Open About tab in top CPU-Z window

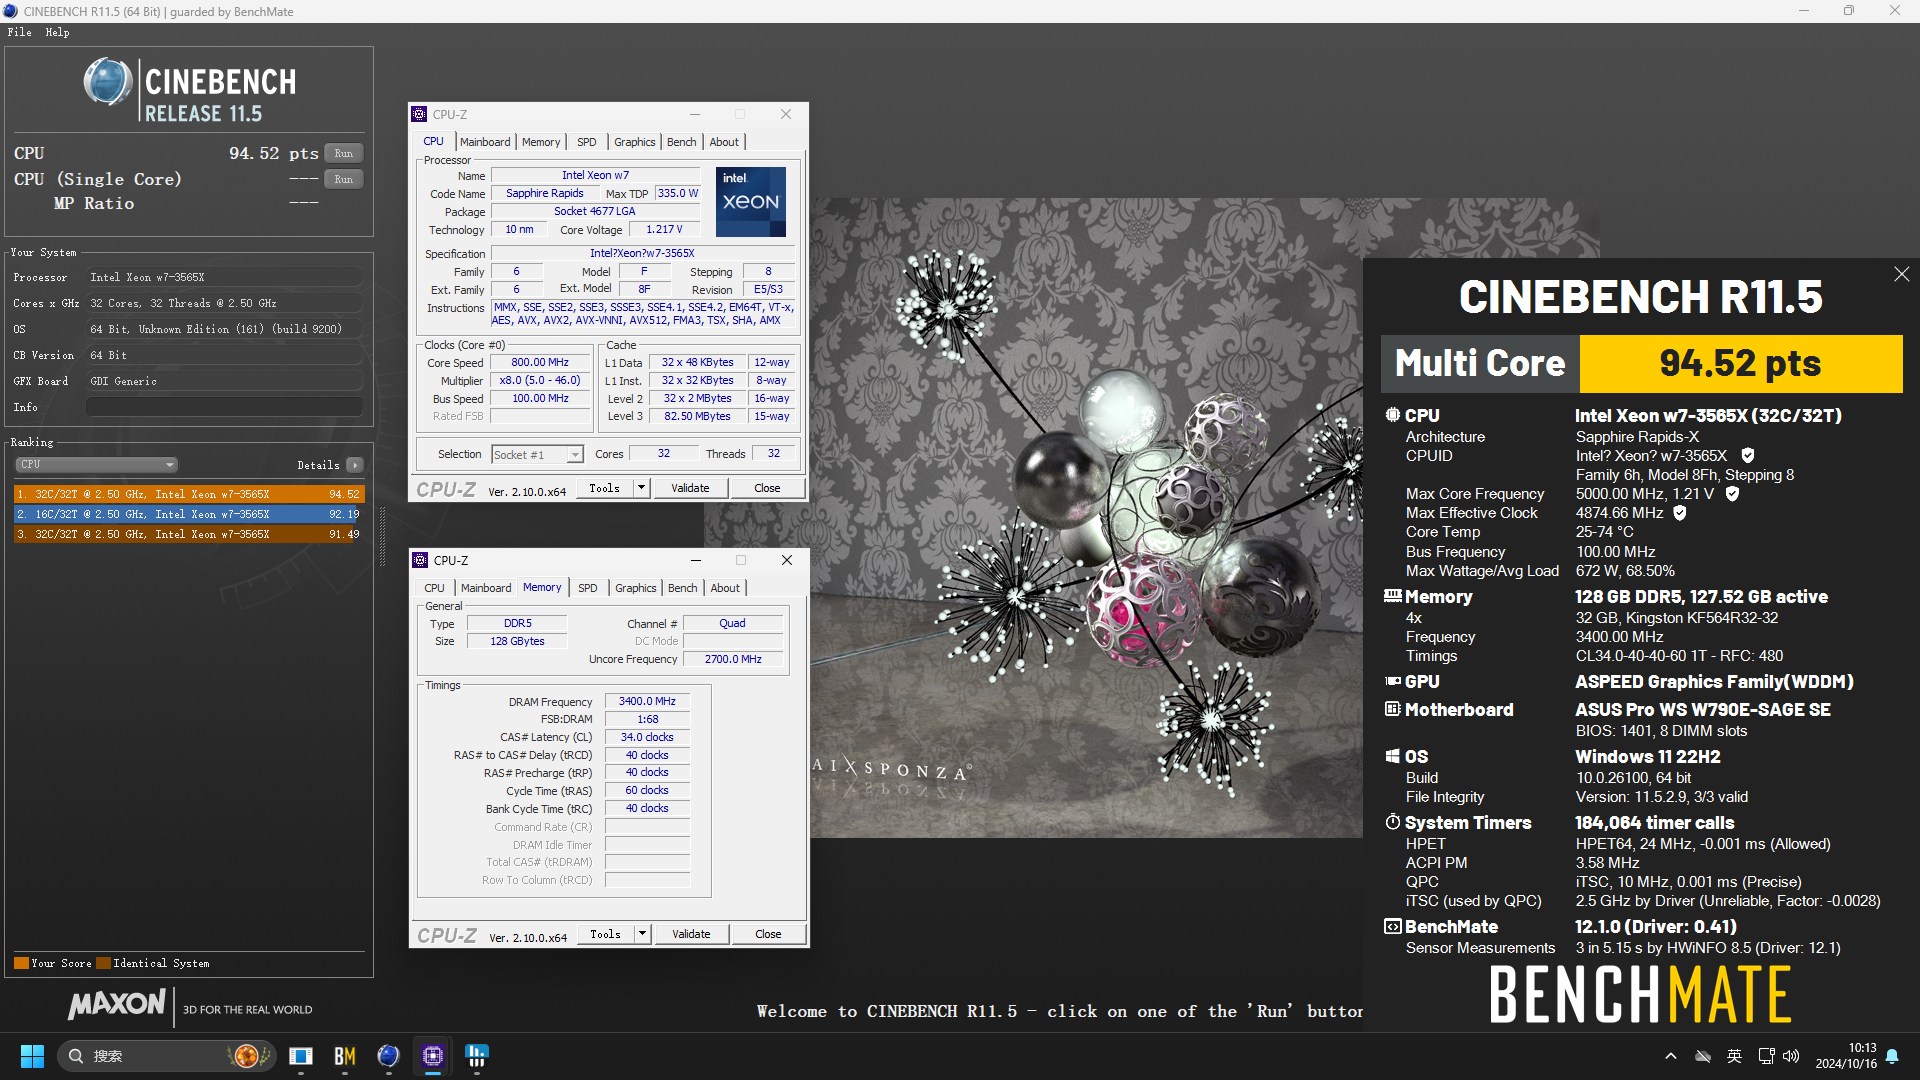pyautogui.click(x=724, y=142)
